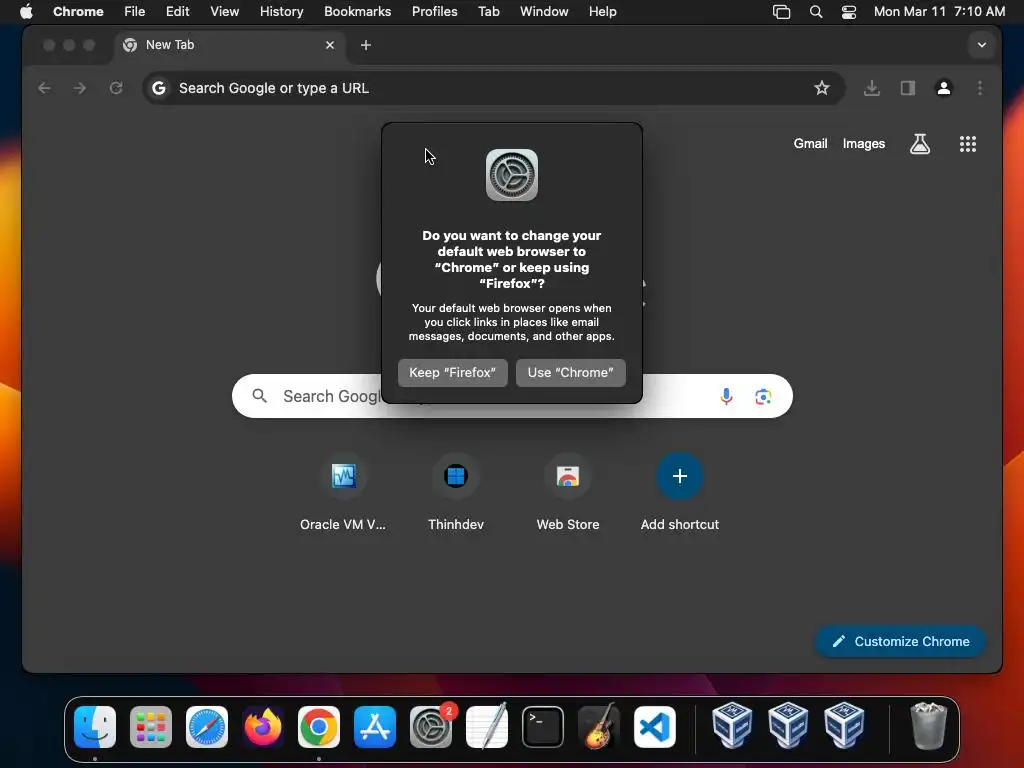Open the Edit menu

(x=178, y=12)
